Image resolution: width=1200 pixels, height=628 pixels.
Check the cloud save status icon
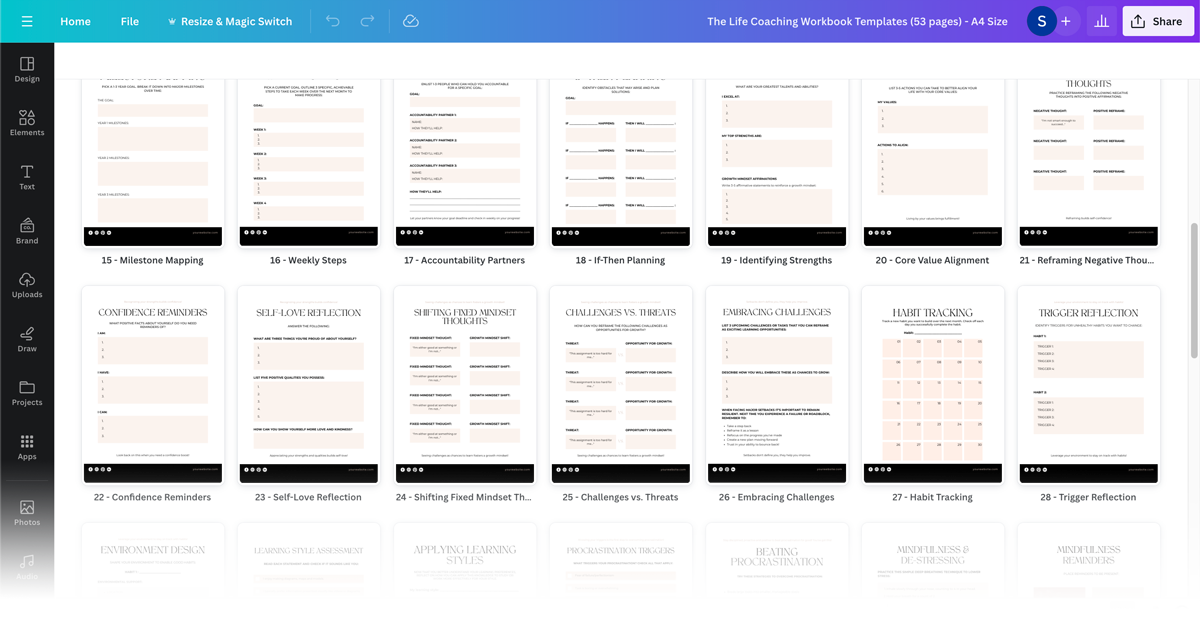tap(410, 21)
